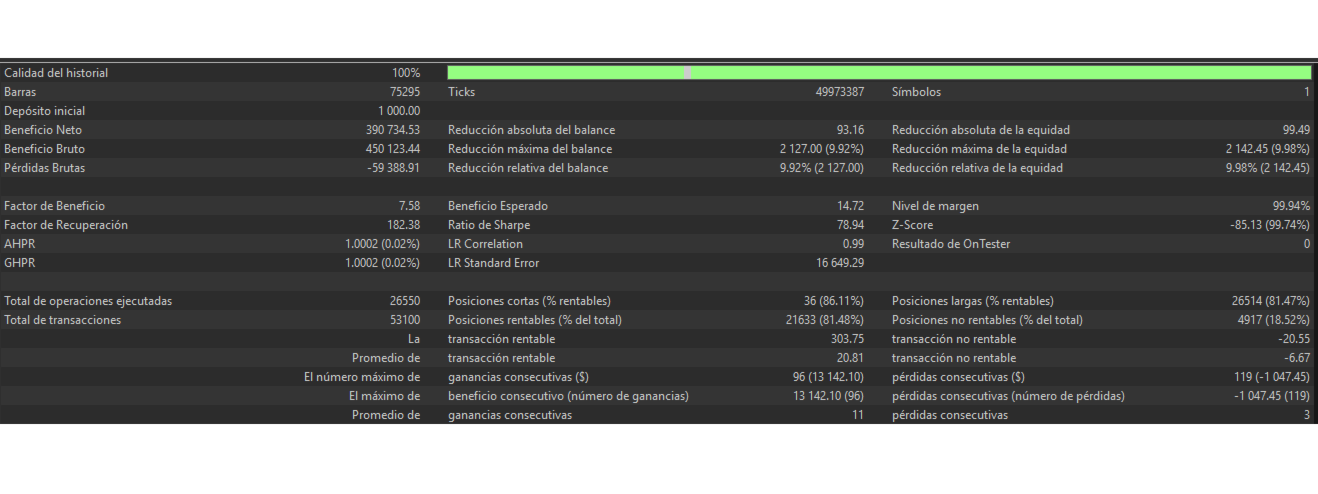Select the 'Resultado de OnTester' label

click(951, 244)
